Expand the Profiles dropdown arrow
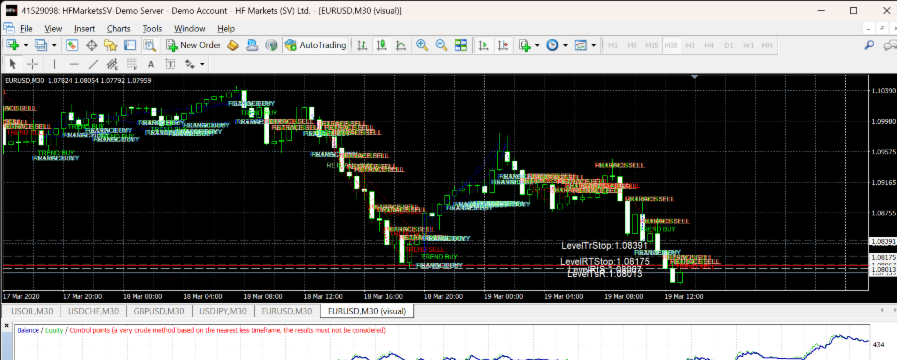Image resolution: width=897 pixels, height=360 pixels. tap(54, 45)
